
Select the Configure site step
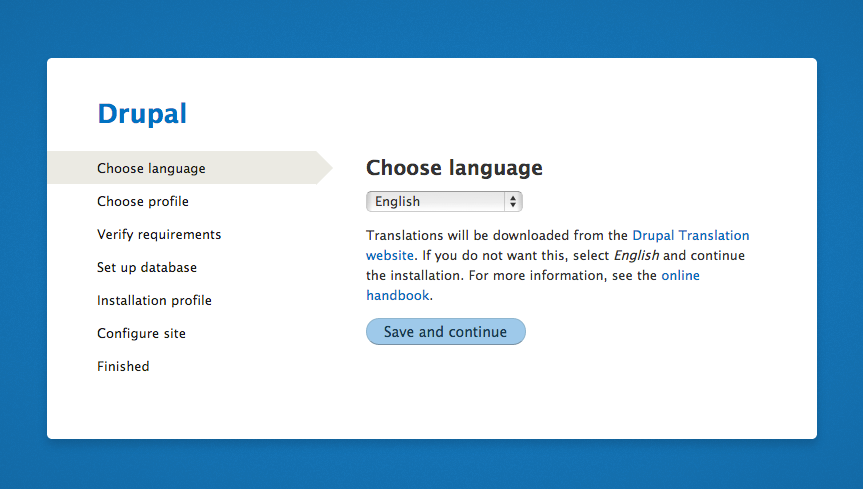pyautogui.click(x=141, y=333)
